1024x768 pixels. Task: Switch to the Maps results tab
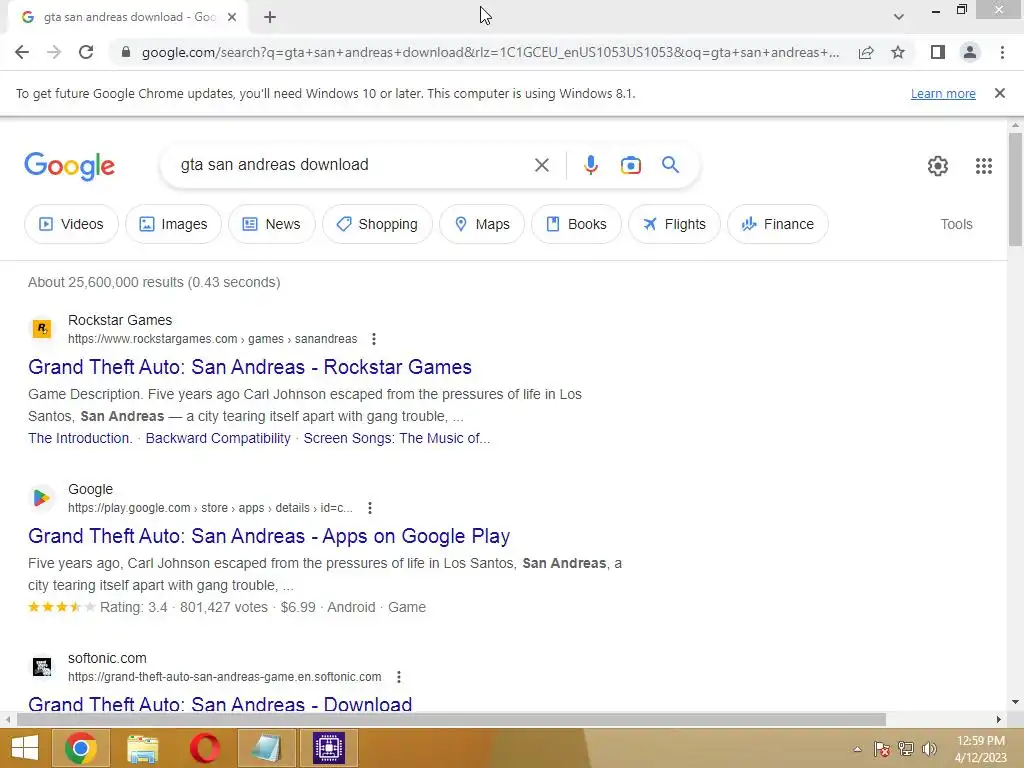pos(482,224)
